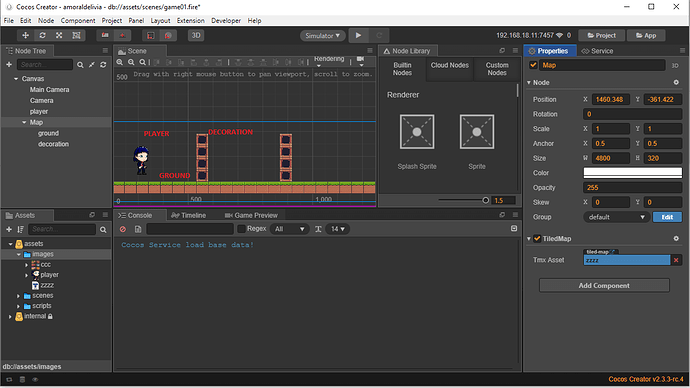690x388 pixels.
Task: Change the Assets sort order
Action: [x=20, y=229]
